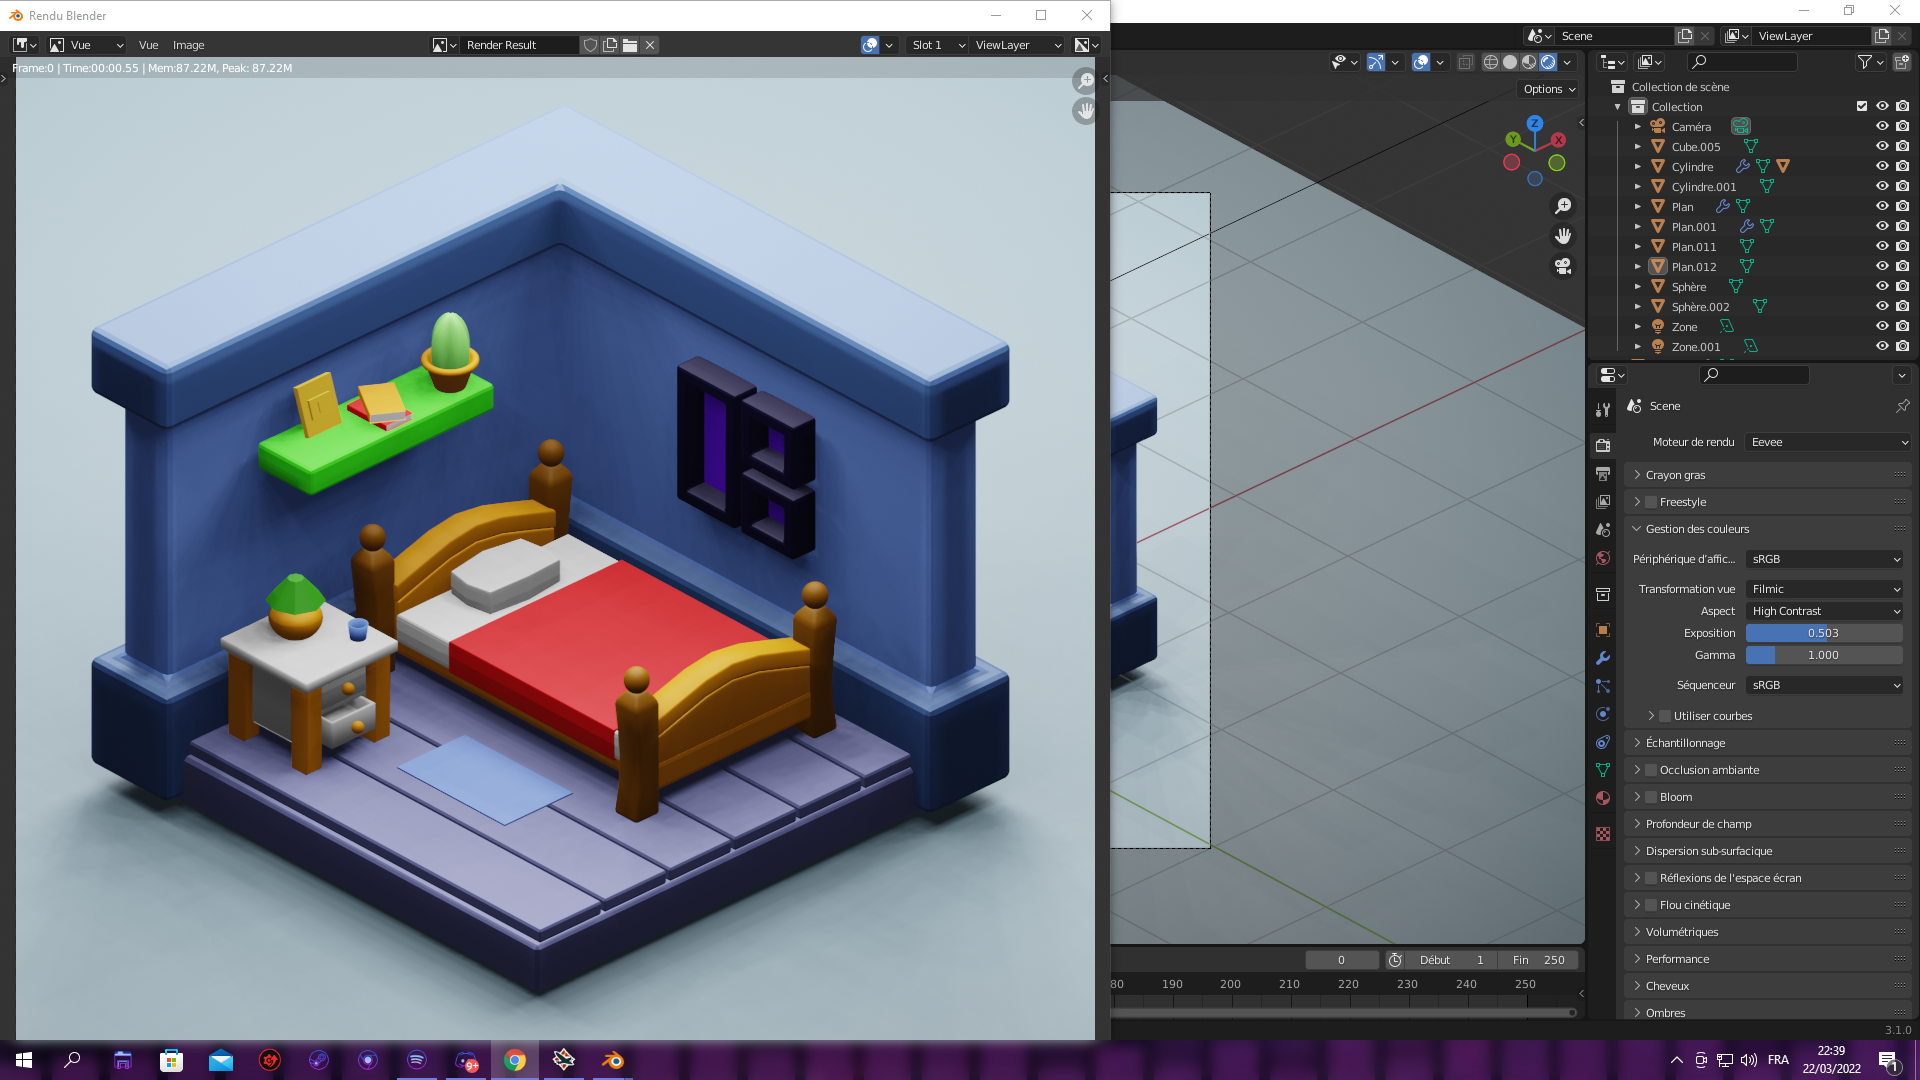Expand the Cylindre tree item
The height and width of the screenshot is (1080, 1920).
[1638, 166]
